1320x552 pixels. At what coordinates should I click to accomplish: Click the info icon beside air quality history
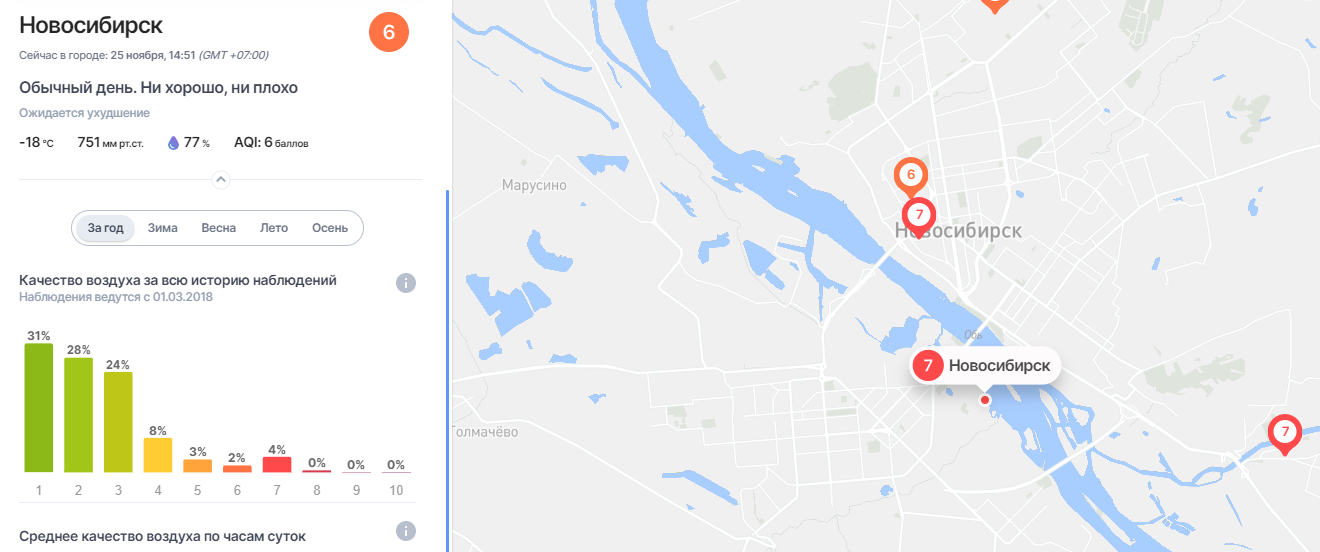click(x=405, y=283)
